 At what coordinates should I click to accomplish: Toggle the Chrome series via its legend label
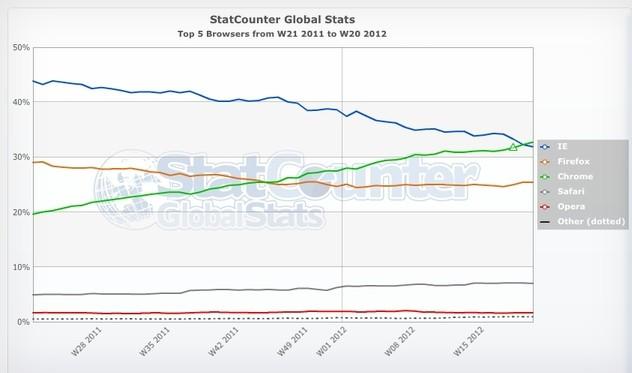tap(575, 176)
